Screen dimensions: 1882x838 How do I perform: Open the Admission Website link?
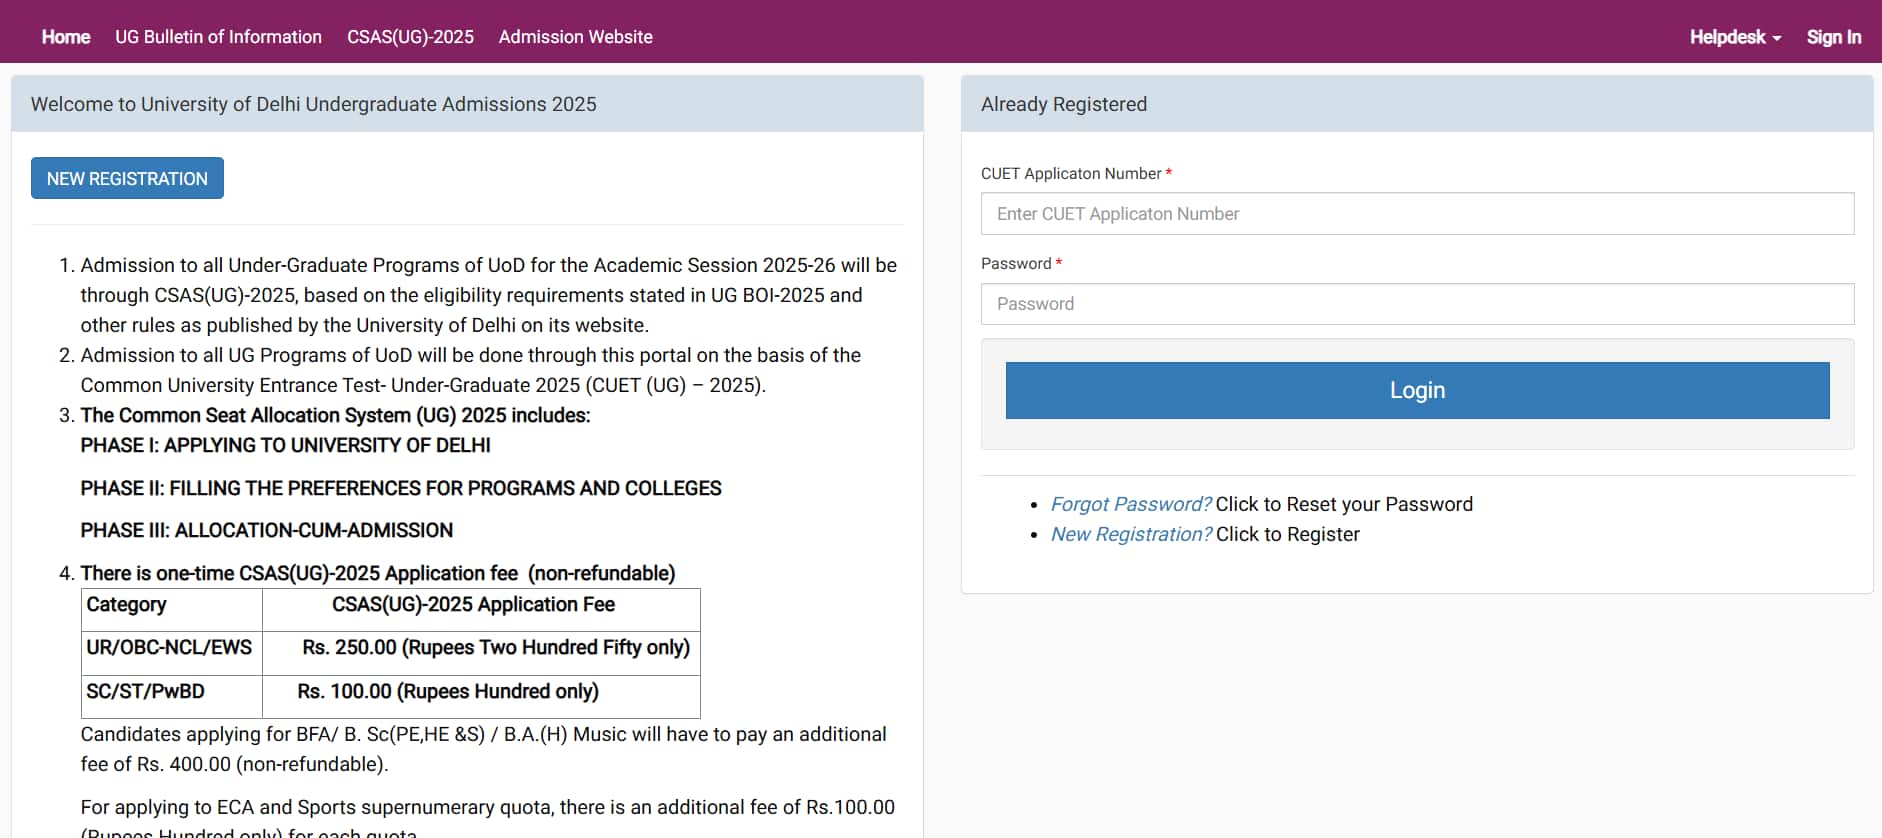(575, 37)
